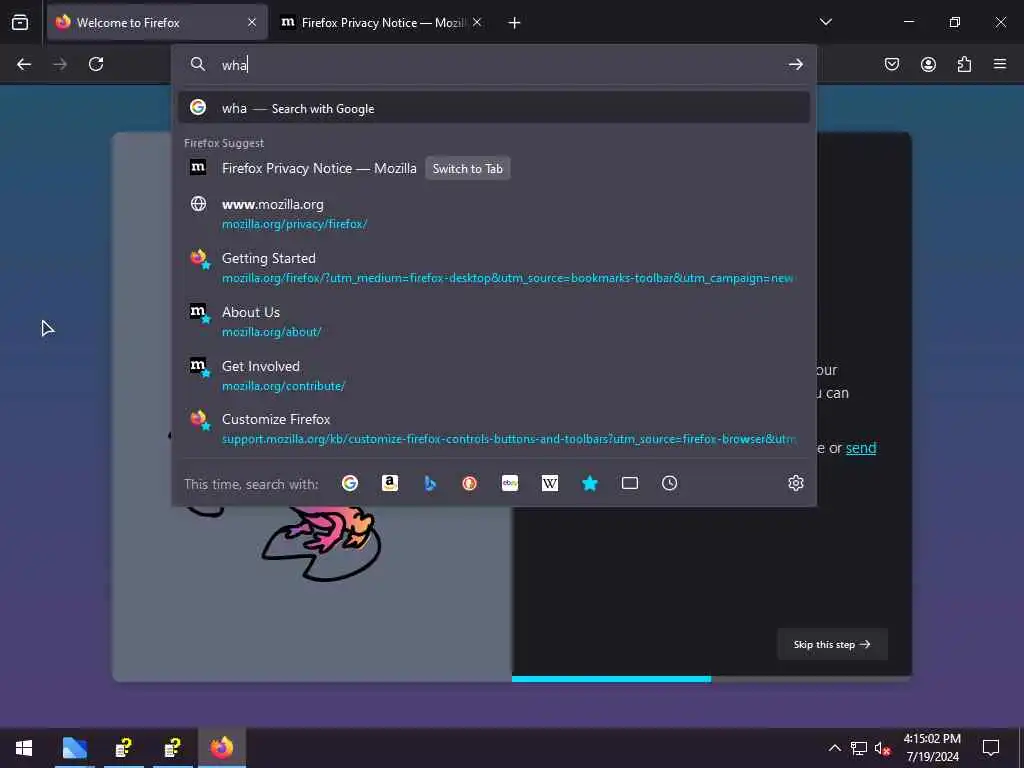The height and width of the screenshot is (768, 1024).
Task: Search this time with eBay icon
Action: tap(510, 483)
